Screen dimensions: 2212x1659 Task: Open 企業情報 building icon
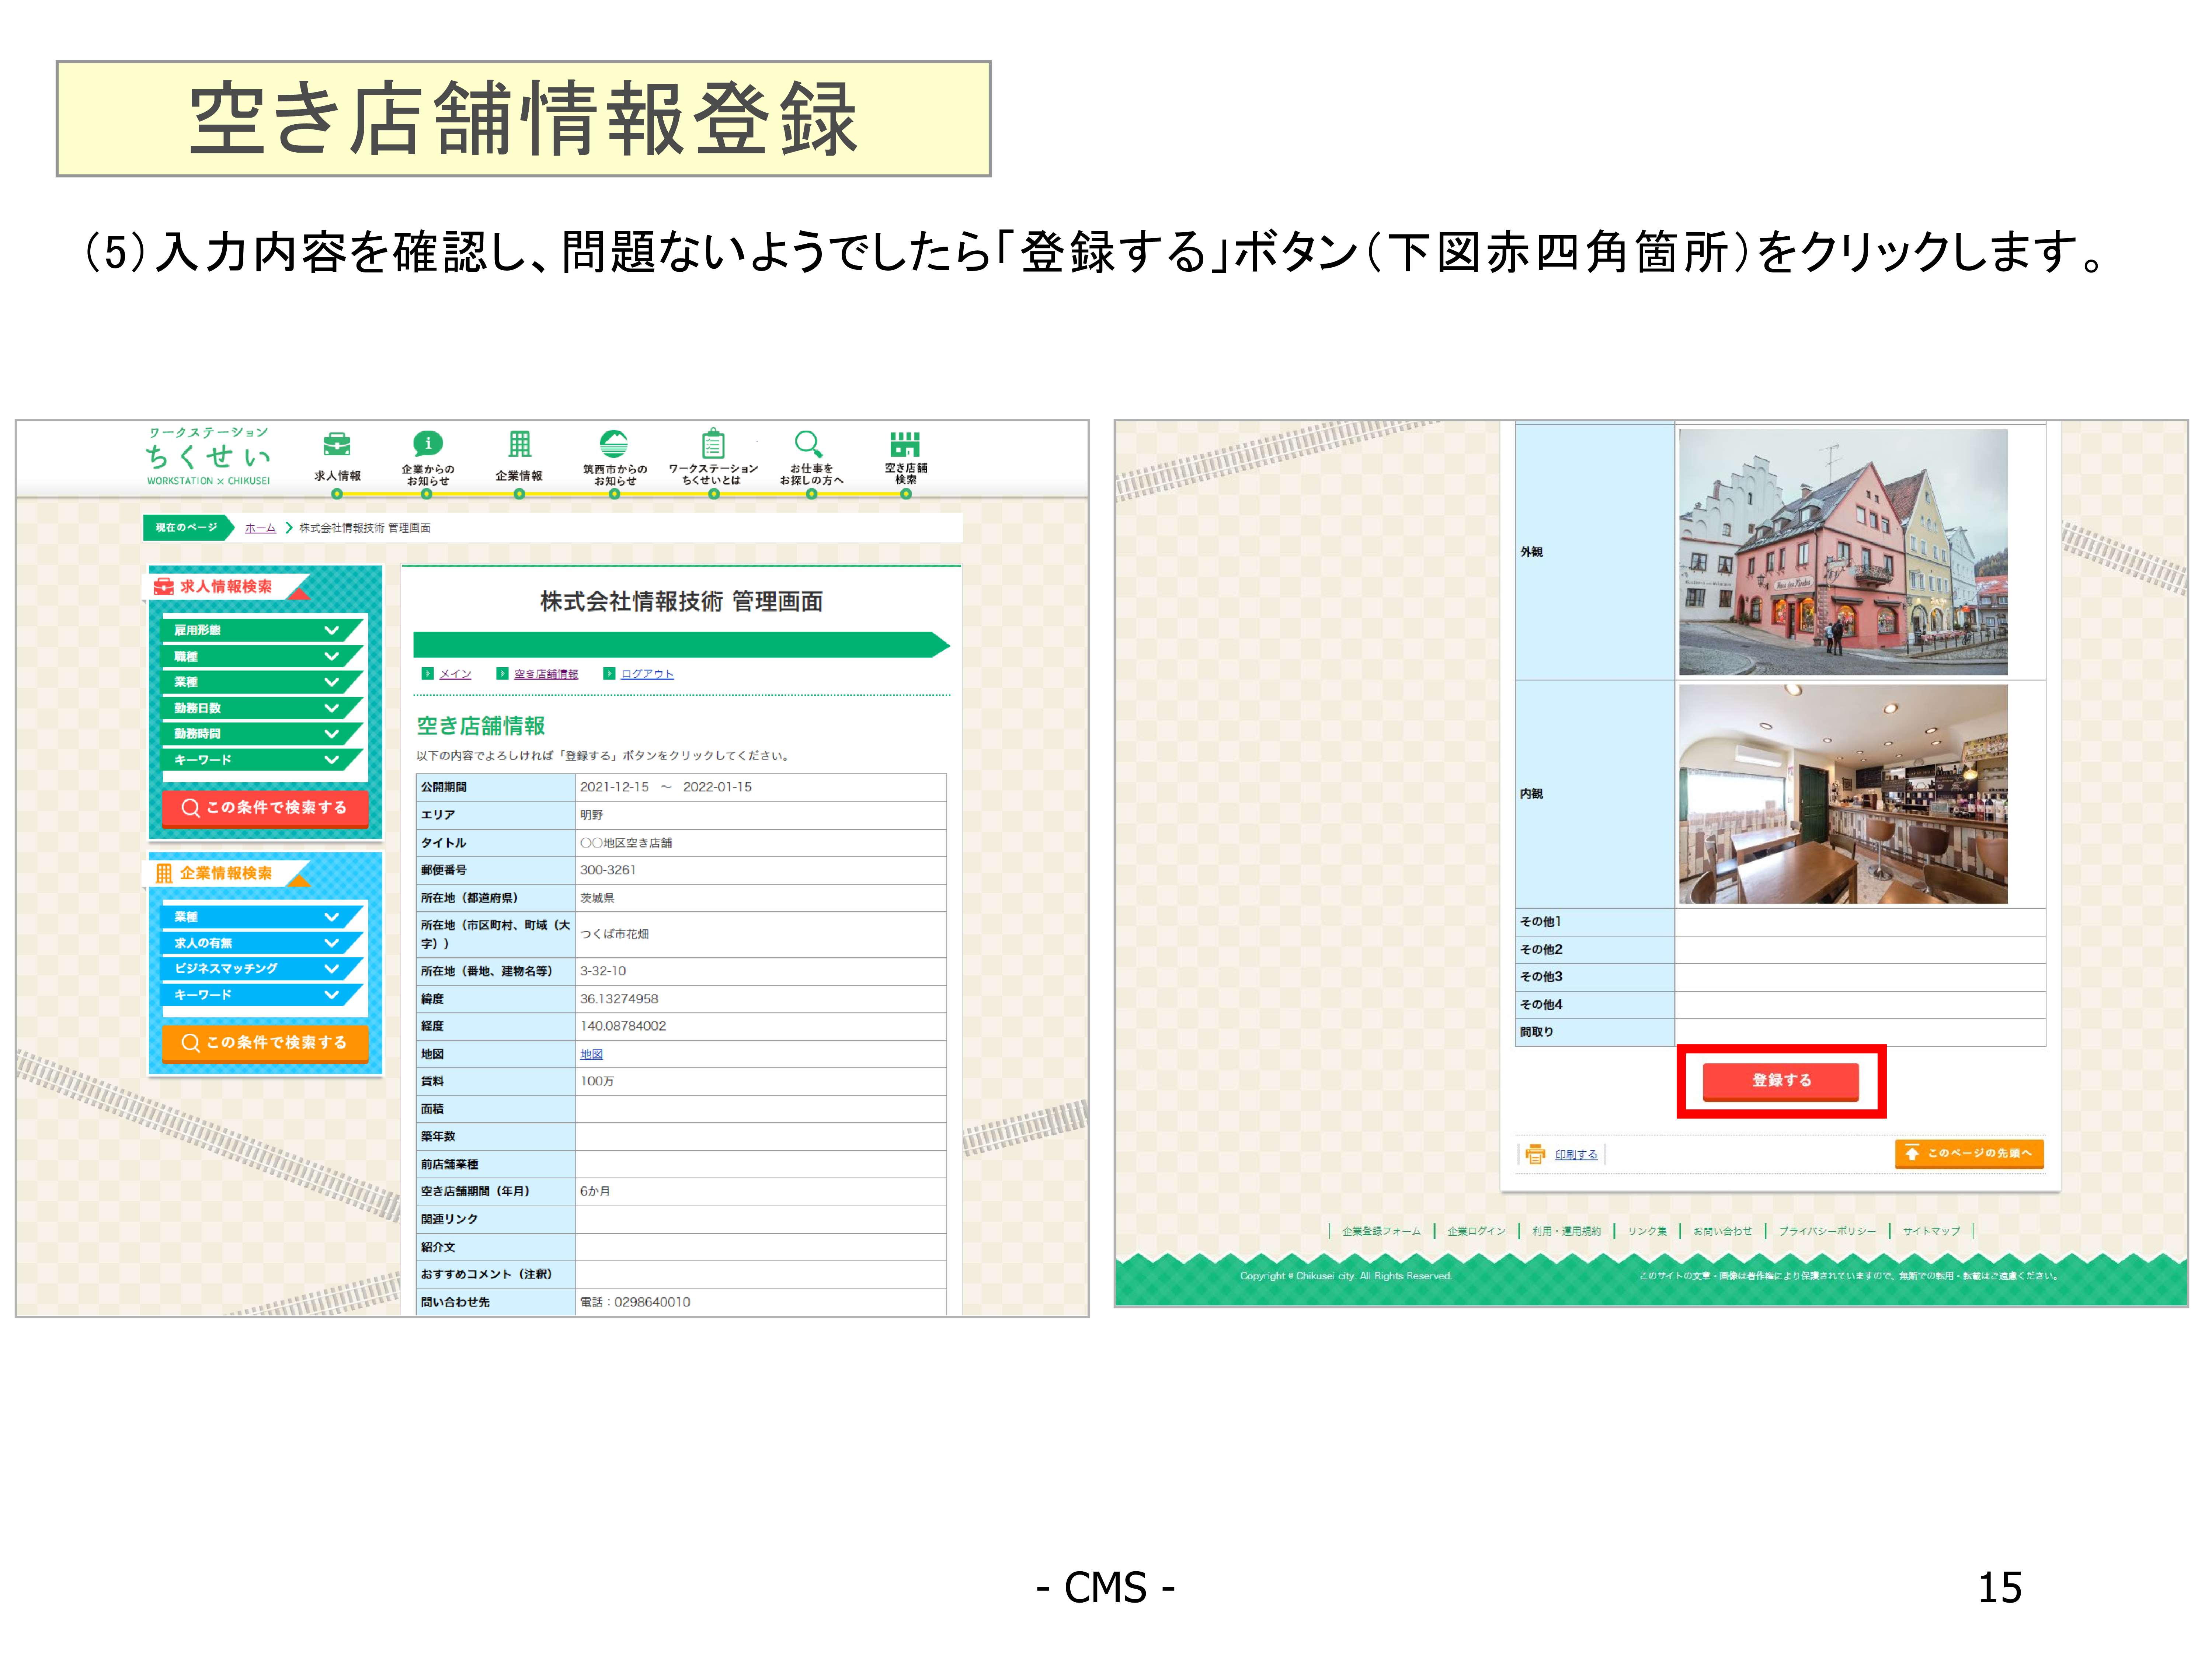[x=519, y=444]
